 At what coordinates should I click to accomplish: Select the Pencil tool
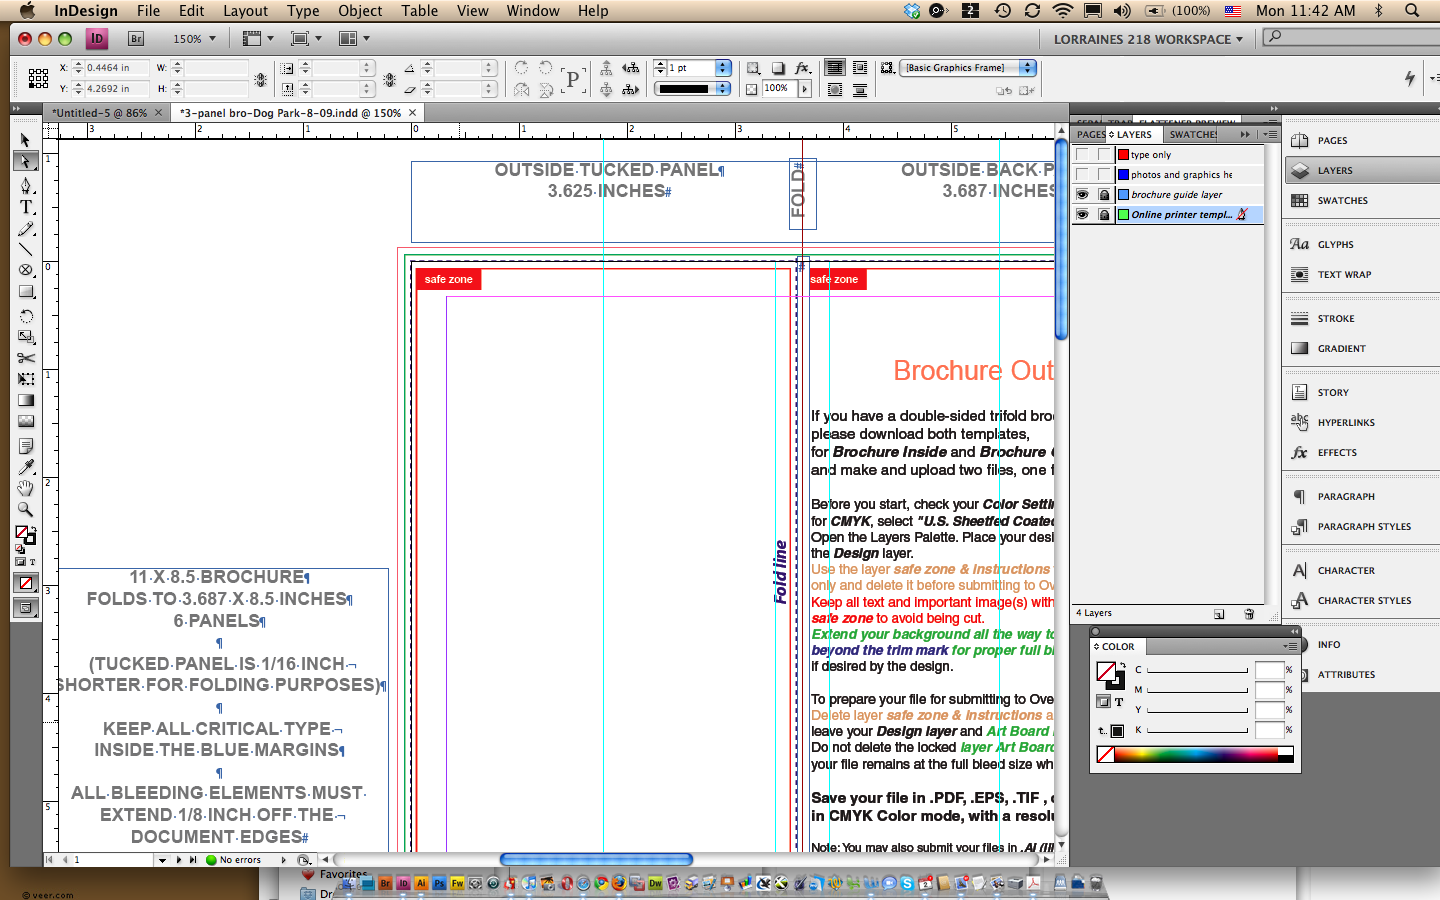[x=26, y=229]
